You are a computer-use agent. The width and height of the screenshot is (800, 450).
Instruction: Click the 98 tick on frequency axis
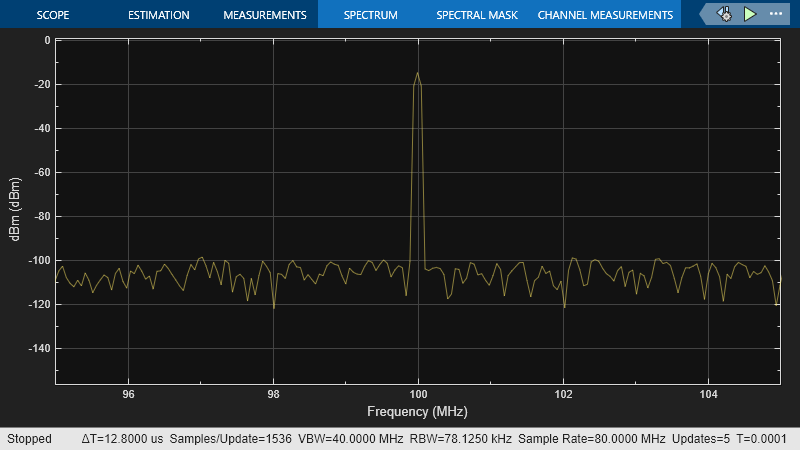[273, 395]
